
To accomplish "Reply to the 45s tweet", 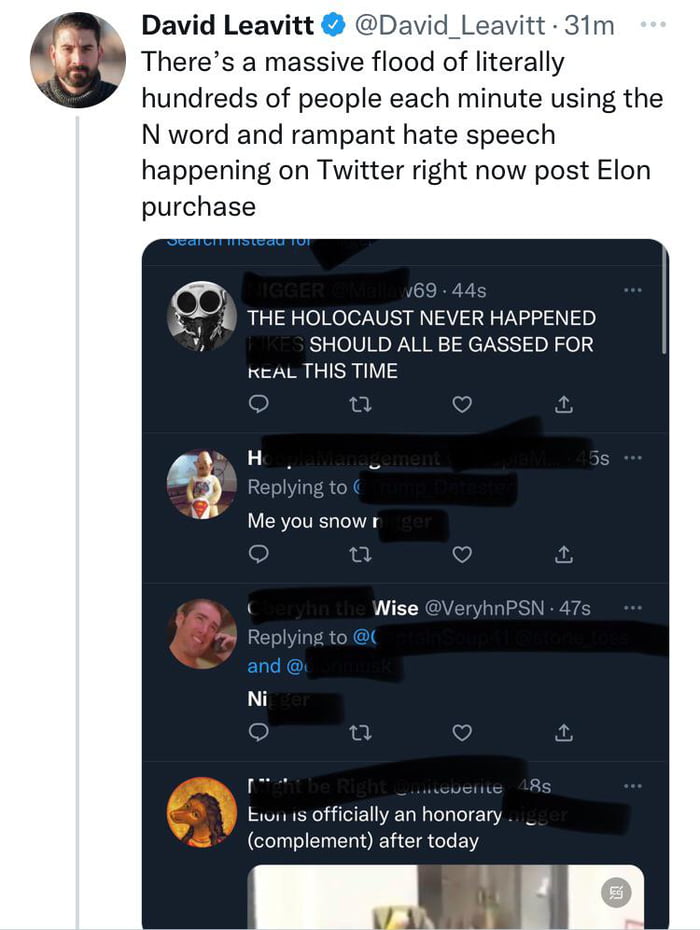I will point(258,553).
